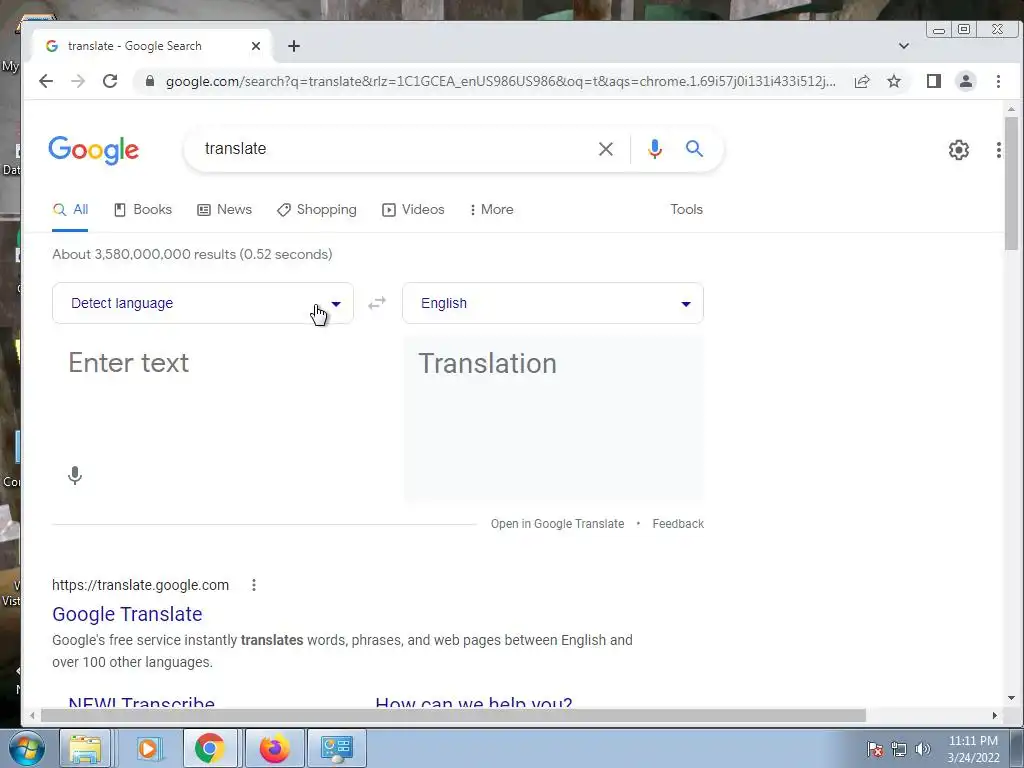Screen dimensions: 1024x768
Task: Switch to the News tab
Action: coord(225,210)
